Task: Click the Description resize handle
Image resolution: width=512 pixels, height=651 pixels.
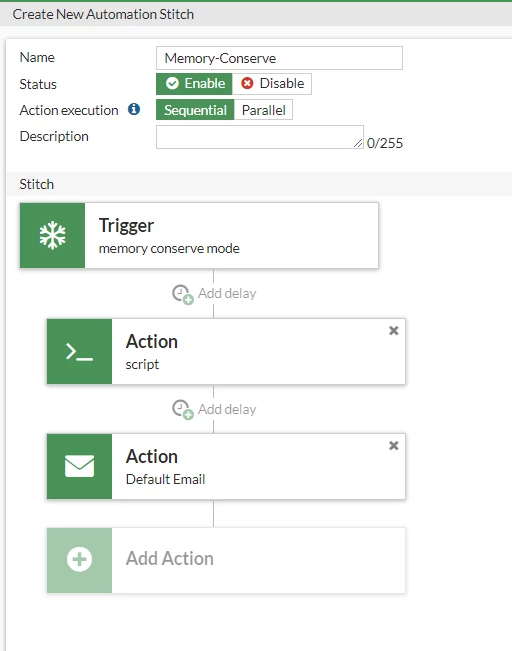Action: 358,143
